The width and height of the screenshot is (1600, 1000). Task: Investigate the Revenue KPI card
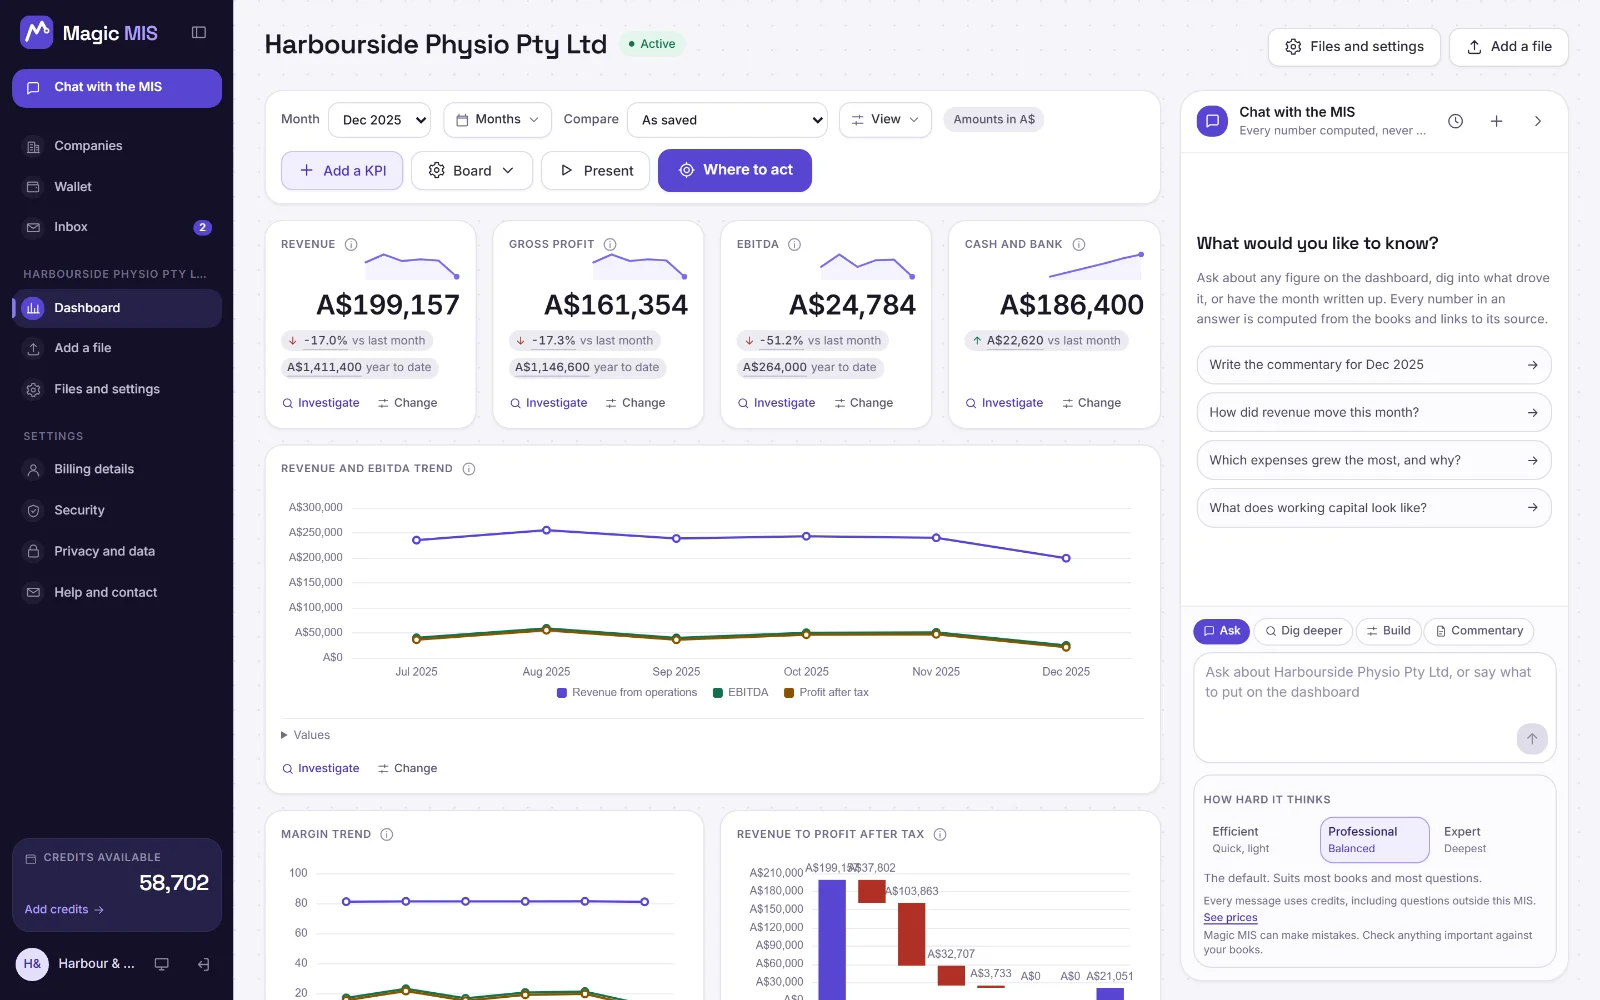(x=321, y=403)
